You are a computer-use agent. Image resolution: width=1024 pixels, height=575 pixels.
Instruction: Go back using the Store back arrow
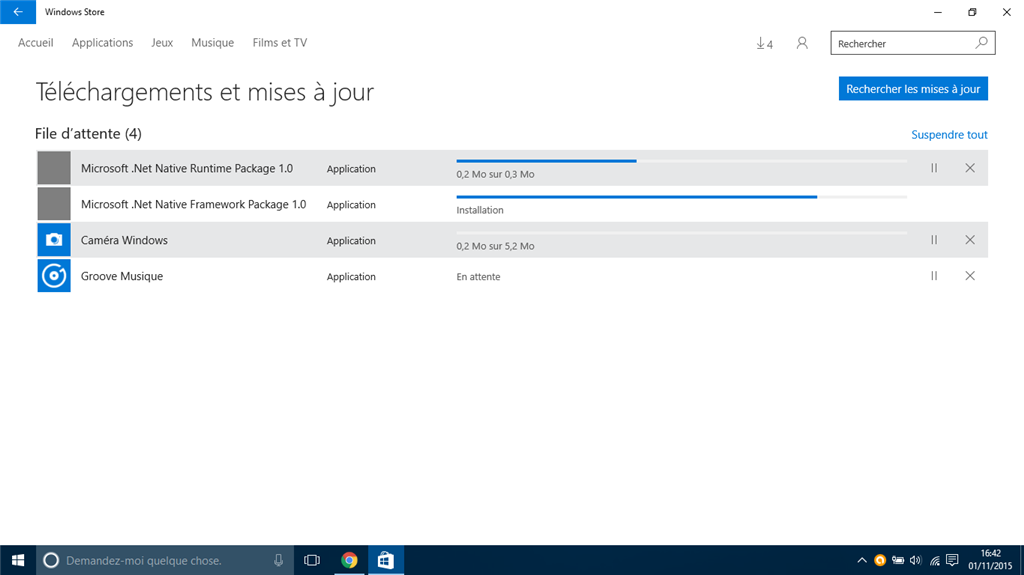tap(18, 12)
